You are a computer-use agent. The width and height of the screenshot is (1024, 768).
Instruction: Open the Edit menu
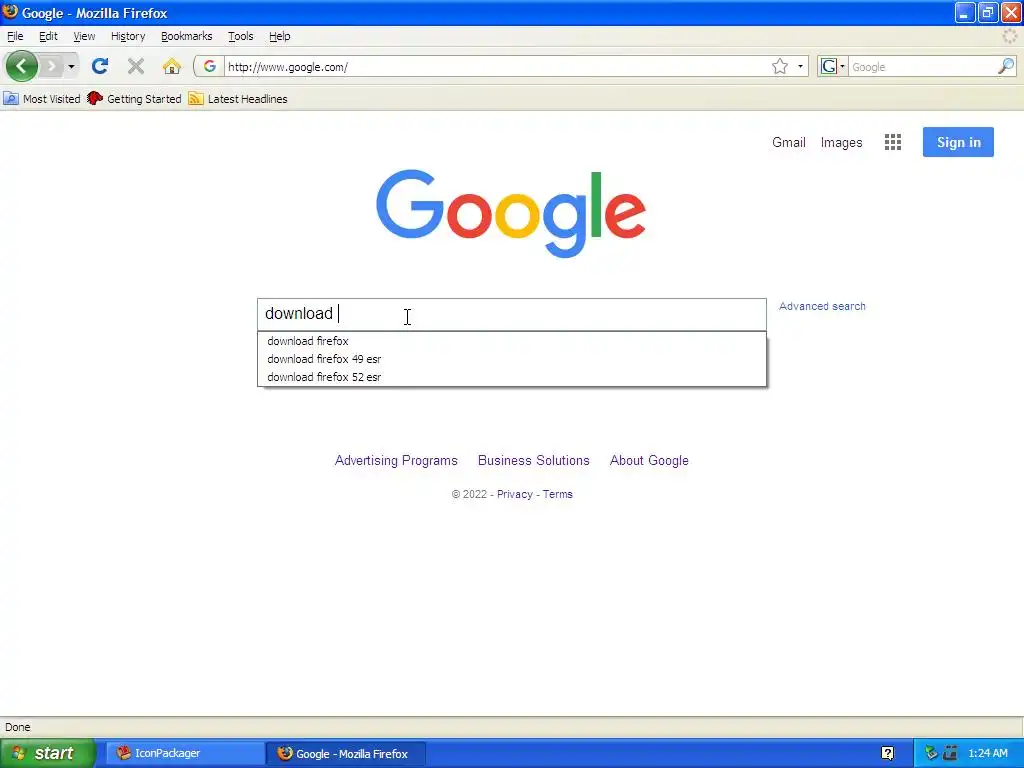tap(48, 37)
